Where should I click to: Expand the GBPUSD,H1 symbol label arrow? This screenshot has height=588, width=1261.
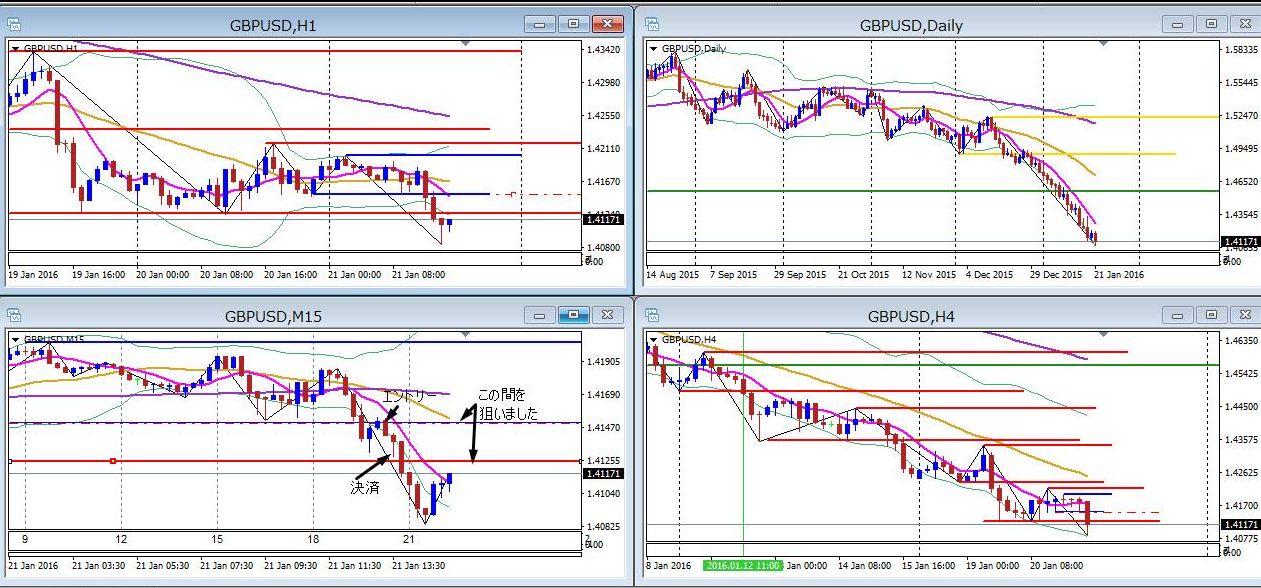[x=16, y=47]
